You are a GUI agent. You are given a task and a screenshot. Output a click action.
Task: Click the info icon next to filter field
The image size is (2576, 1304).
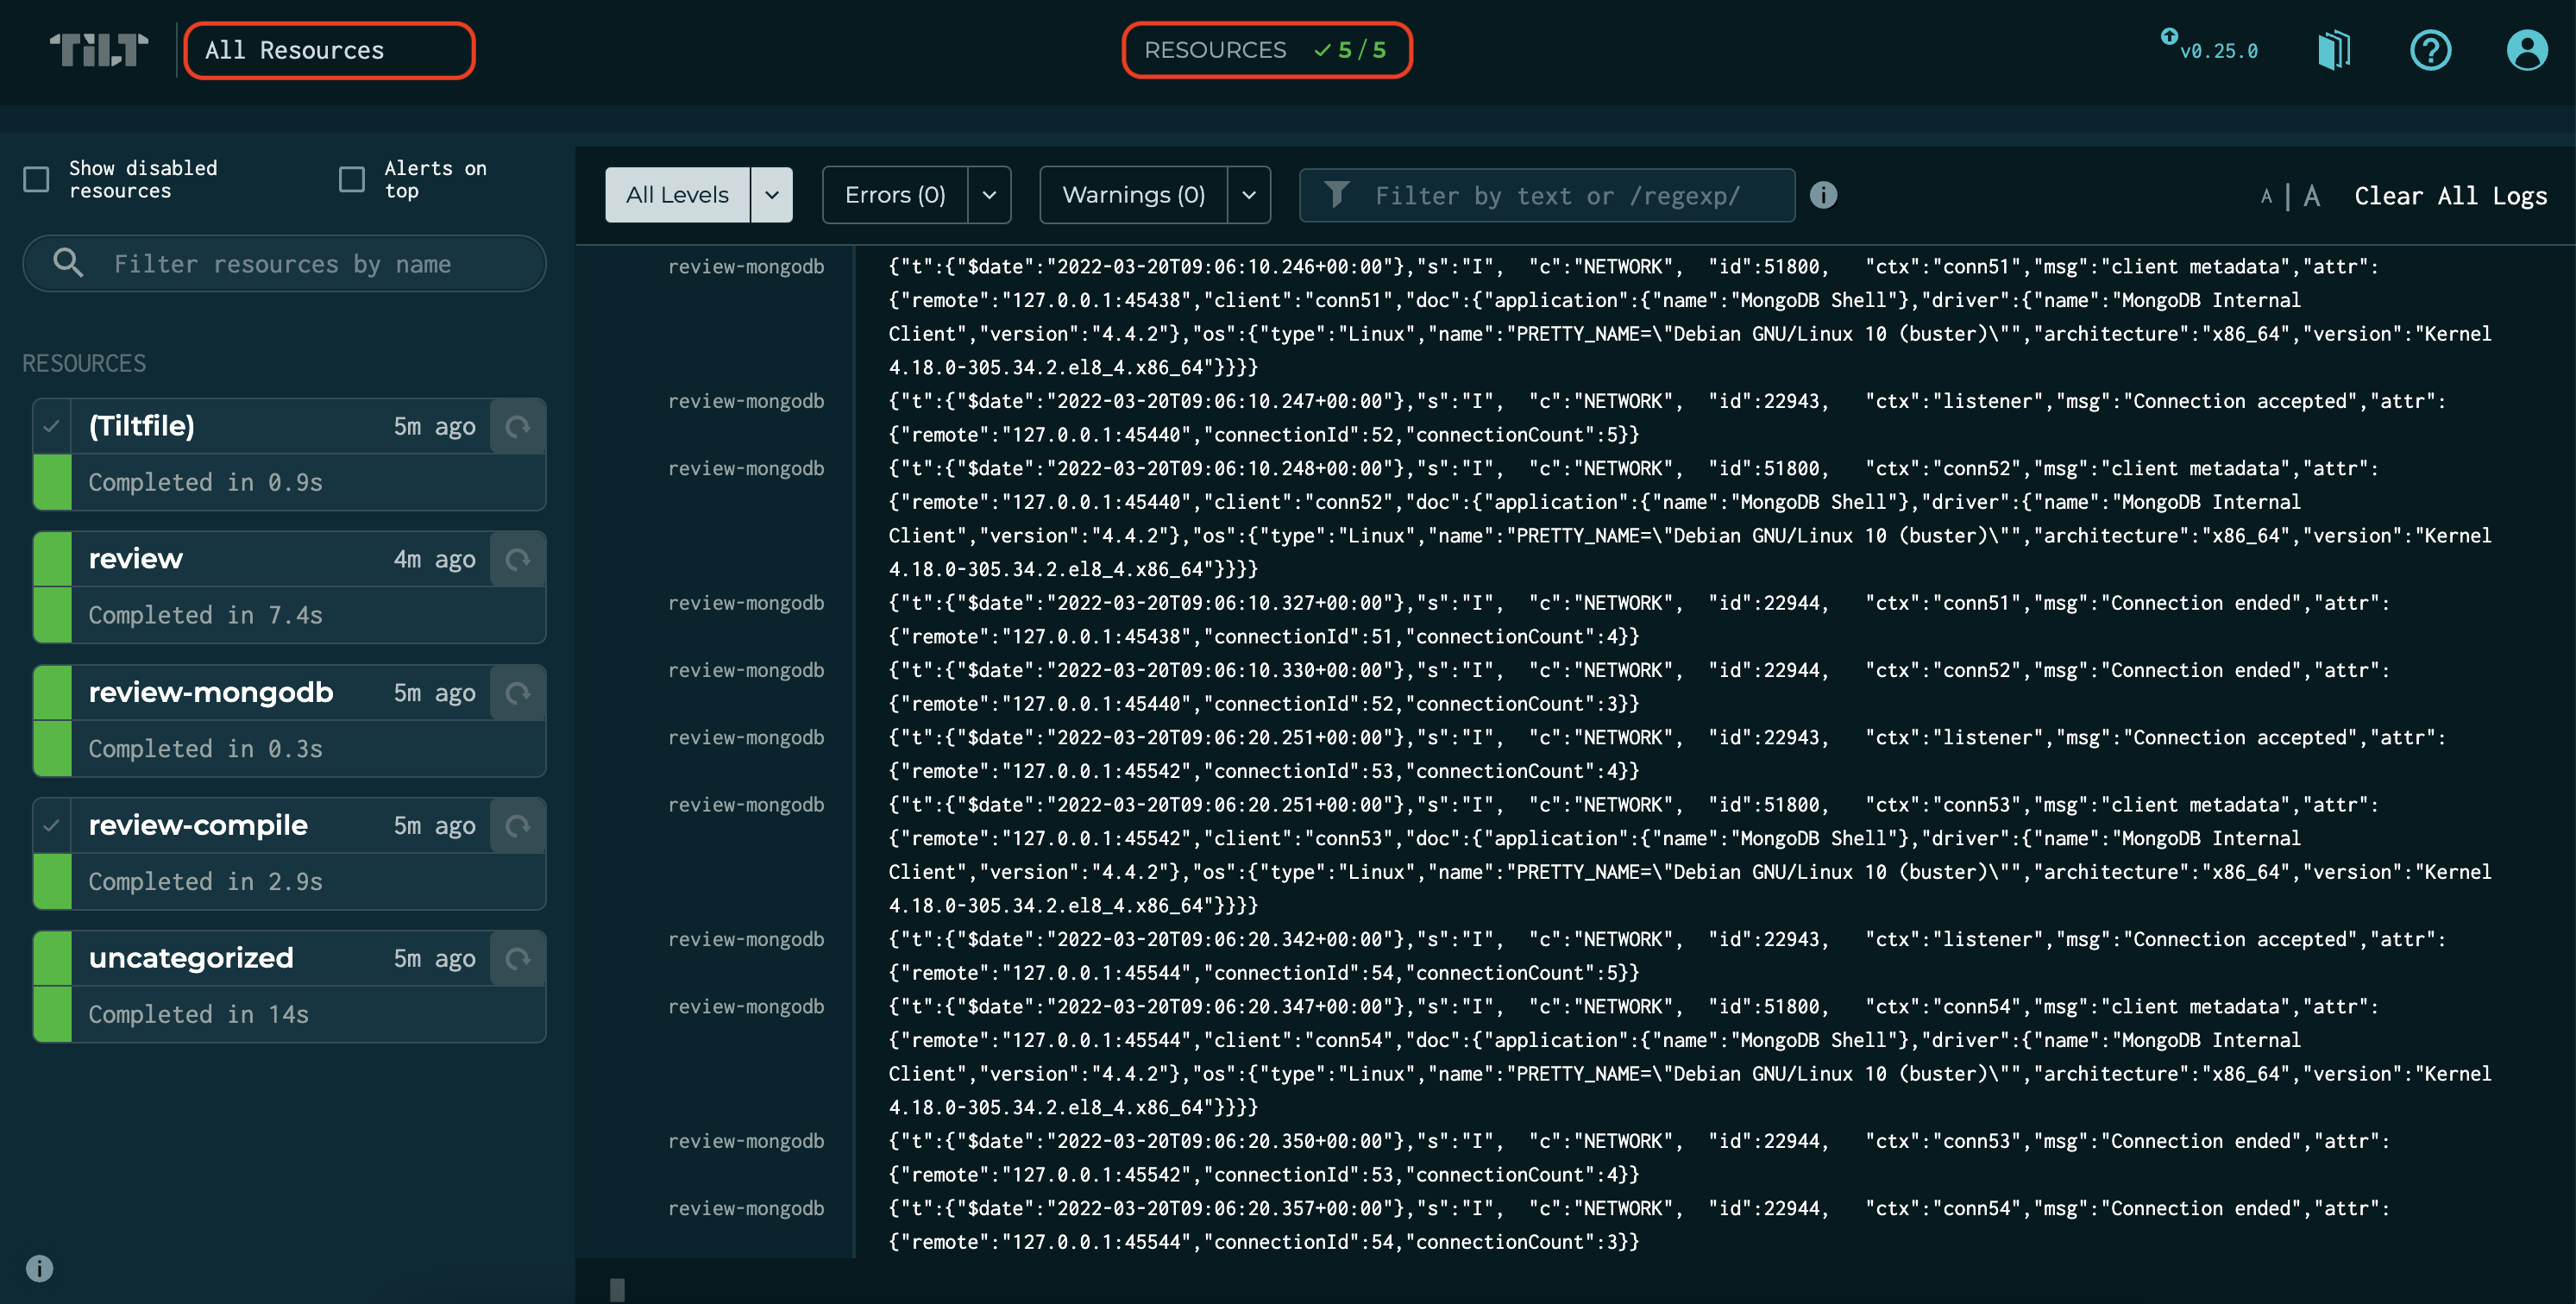point(1823,194)
